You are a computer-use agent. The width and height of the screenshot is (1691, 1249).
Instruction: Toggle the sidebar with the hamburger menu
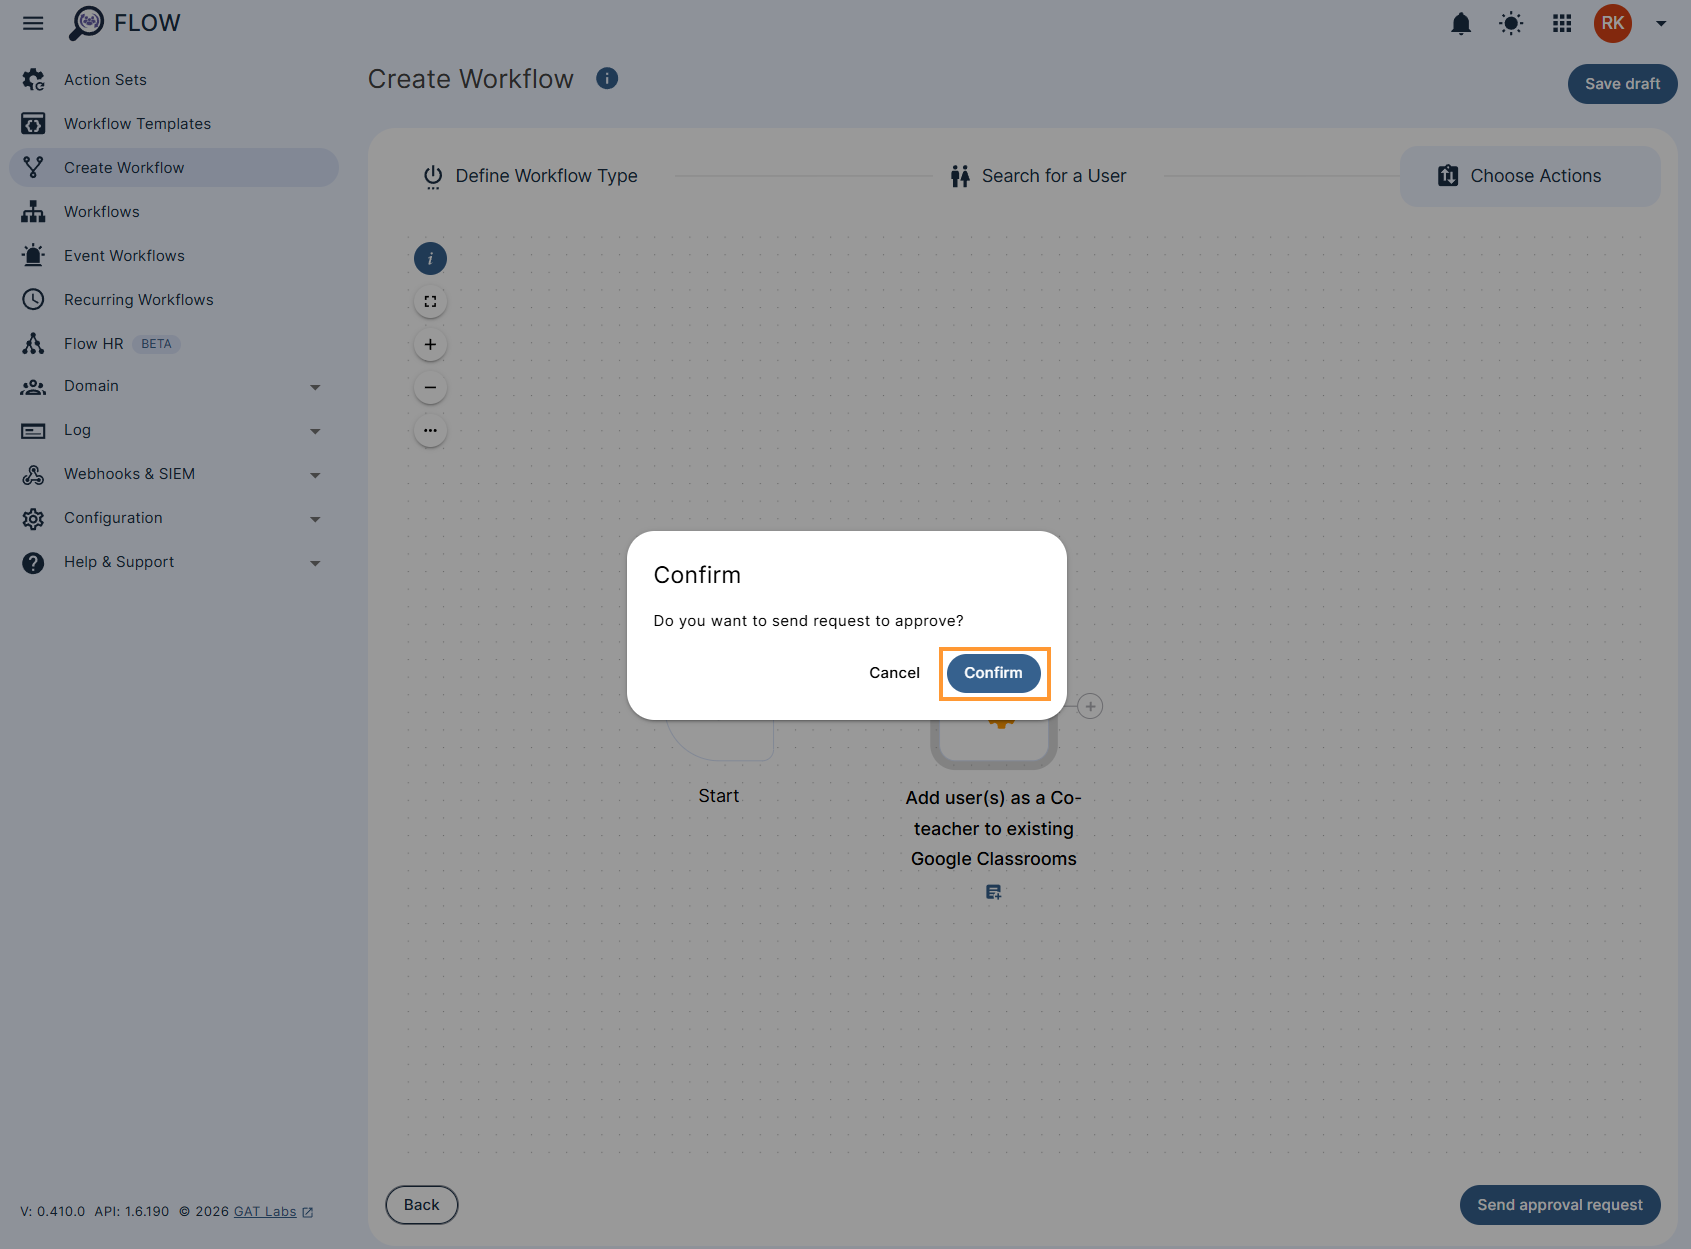(33, 23)
